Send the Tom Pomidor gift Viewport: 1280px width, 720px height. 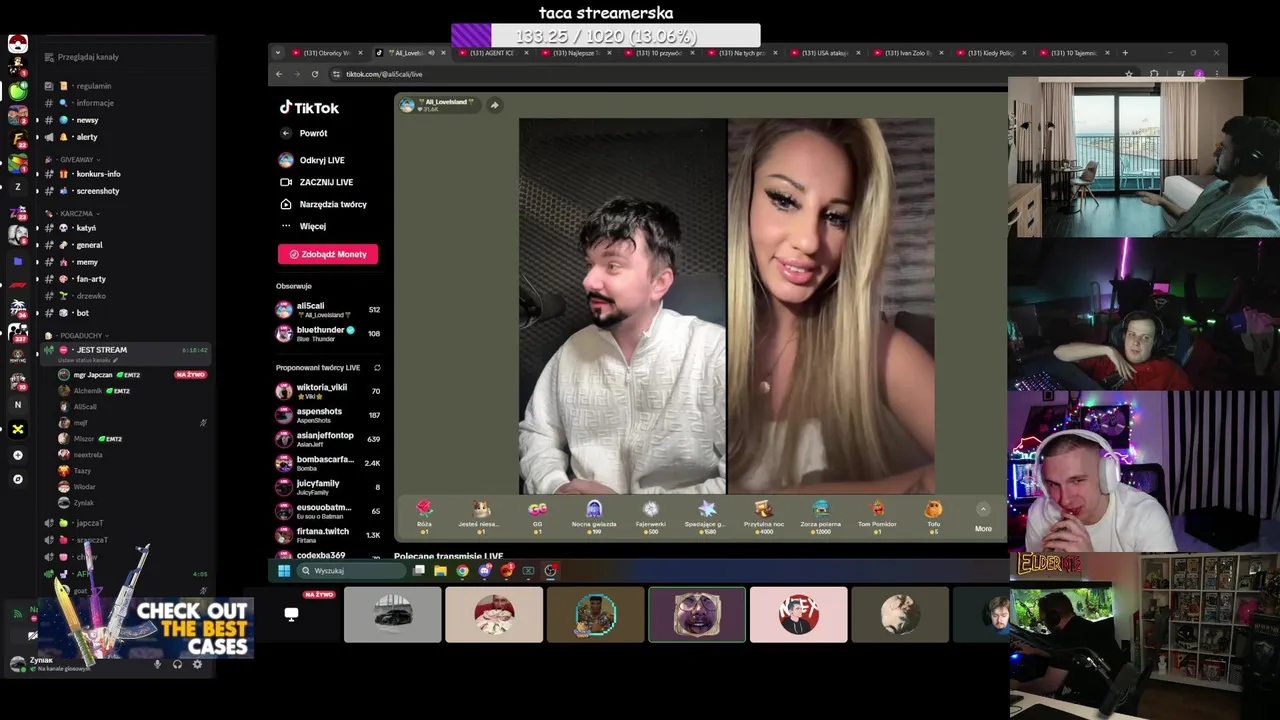click(x=877, y=515)
